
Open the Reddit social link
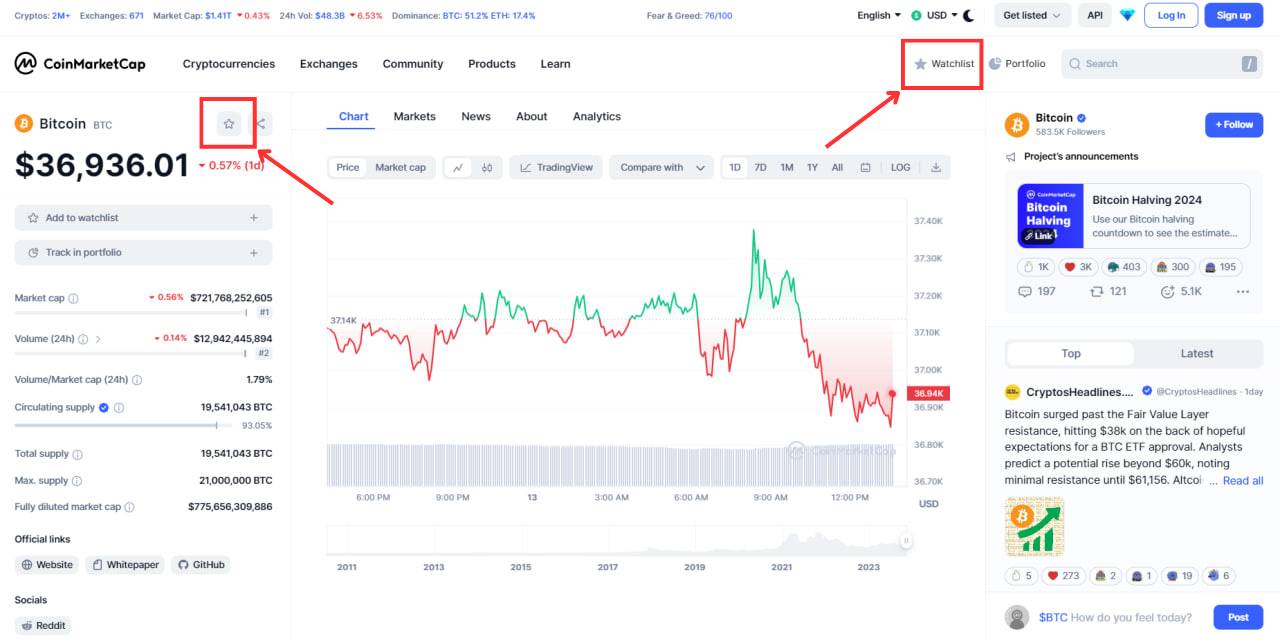[x=43, y=626]
